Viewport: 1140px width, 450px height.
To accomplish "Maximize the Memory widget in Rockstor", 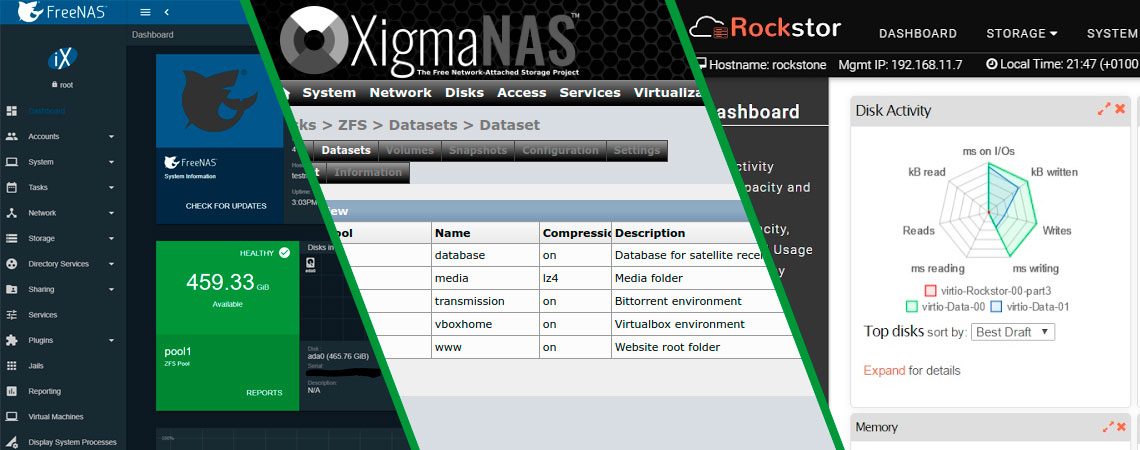I will point(1107,427).
